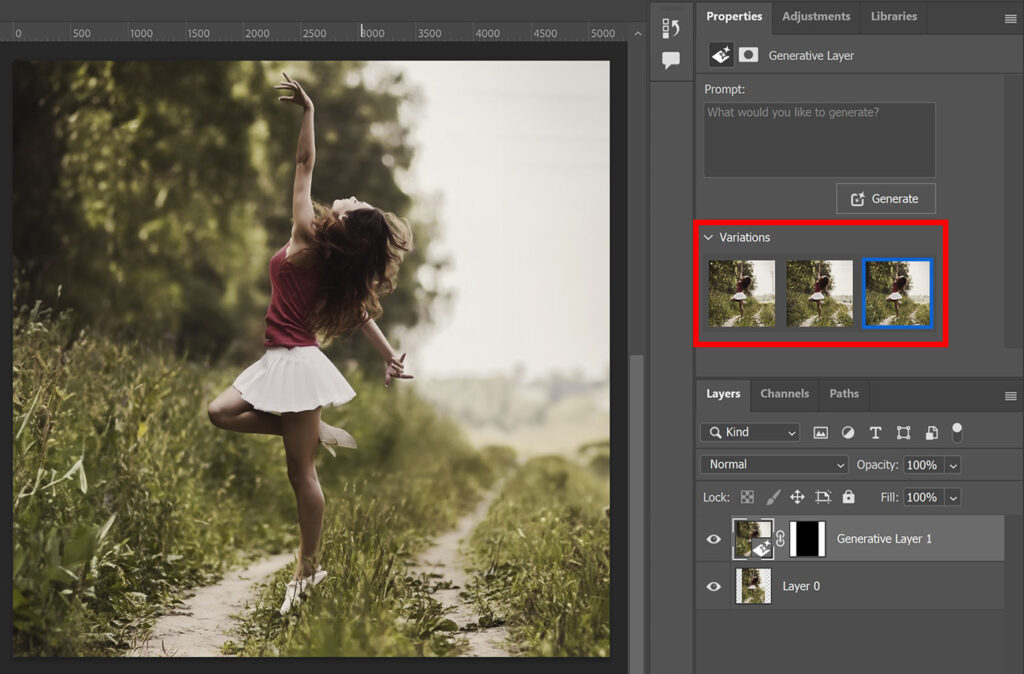Image resolution: width=1024 pixels, height=674 pixels.
Task: Lock all with the padlock icon
Action: [x=848, y=496]
